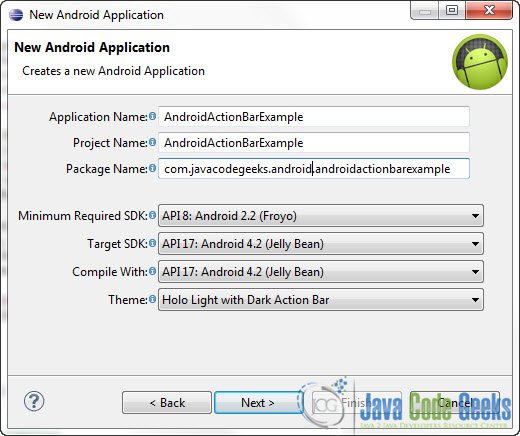Maximize the New Android Application window
520x436 pixels.
(452, 10)
